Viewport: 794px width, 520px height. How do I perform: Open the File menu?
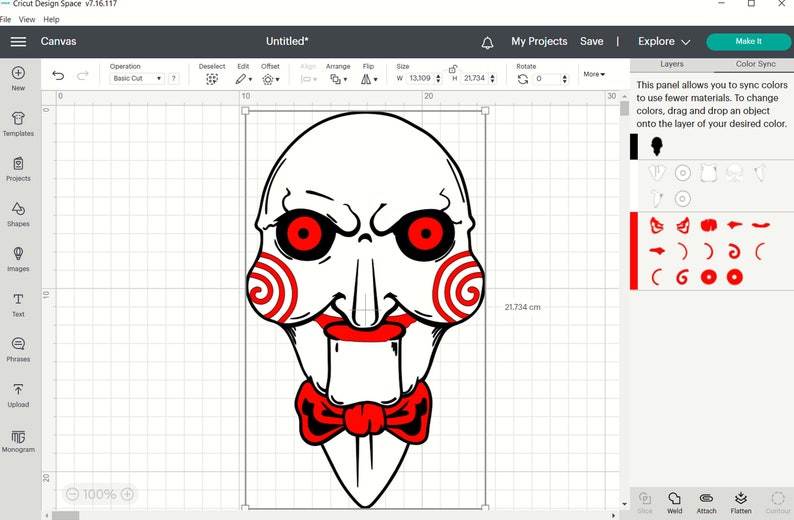6,19
